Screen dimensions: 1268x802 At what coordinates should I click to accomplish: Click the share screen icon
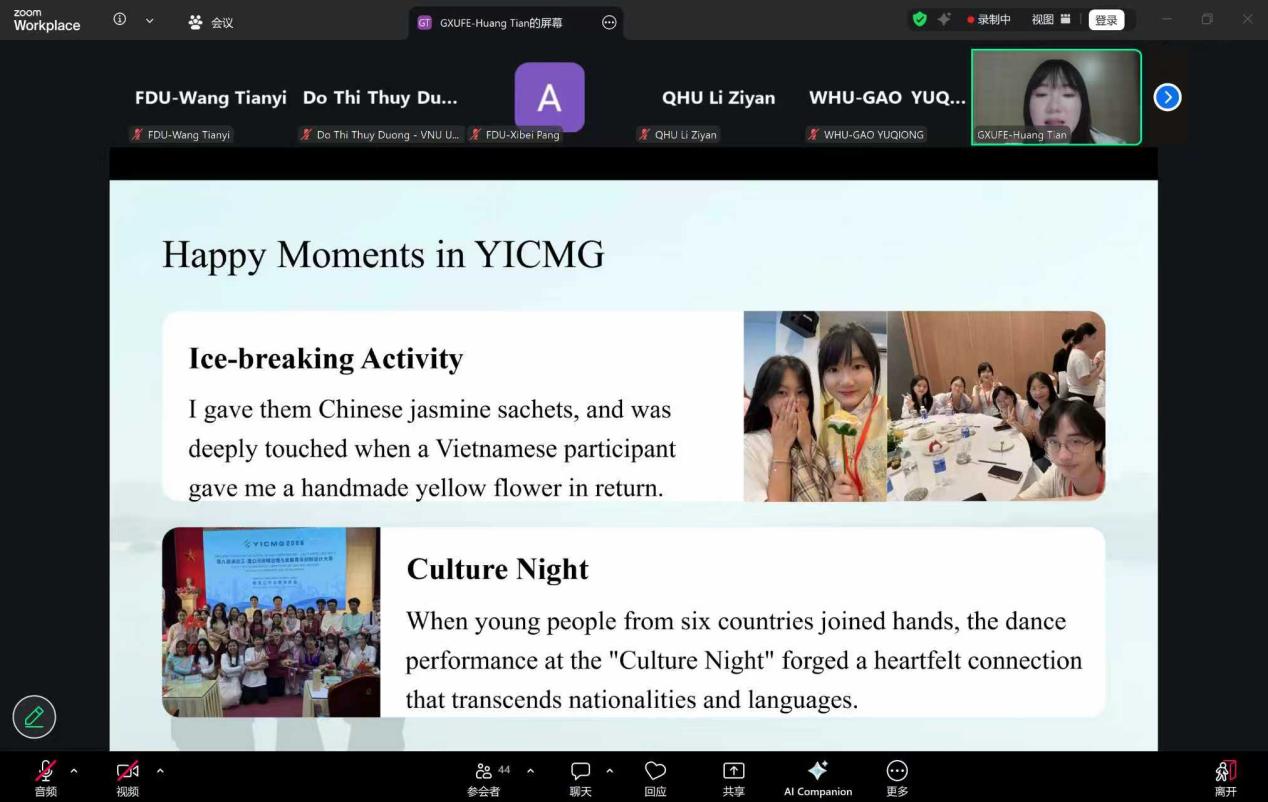(x=733, y=778)
